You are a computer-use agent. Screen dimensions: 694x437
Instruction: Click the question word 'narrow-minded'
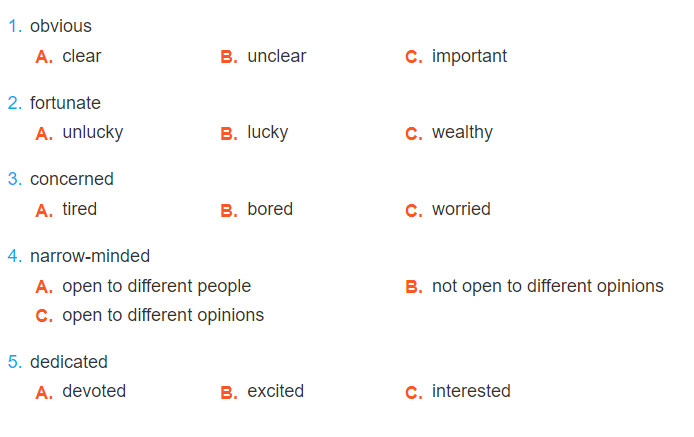[x=90, y=256]
